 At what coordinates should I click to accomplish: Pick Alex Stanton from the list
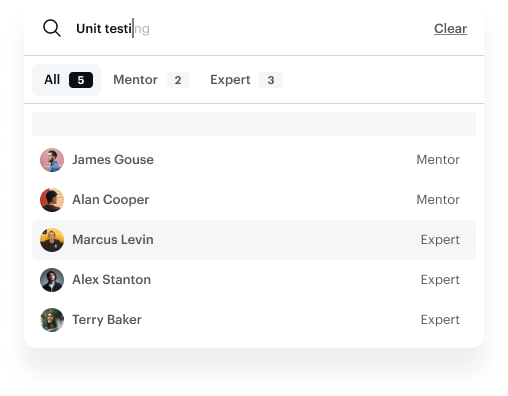click(254, 280)
